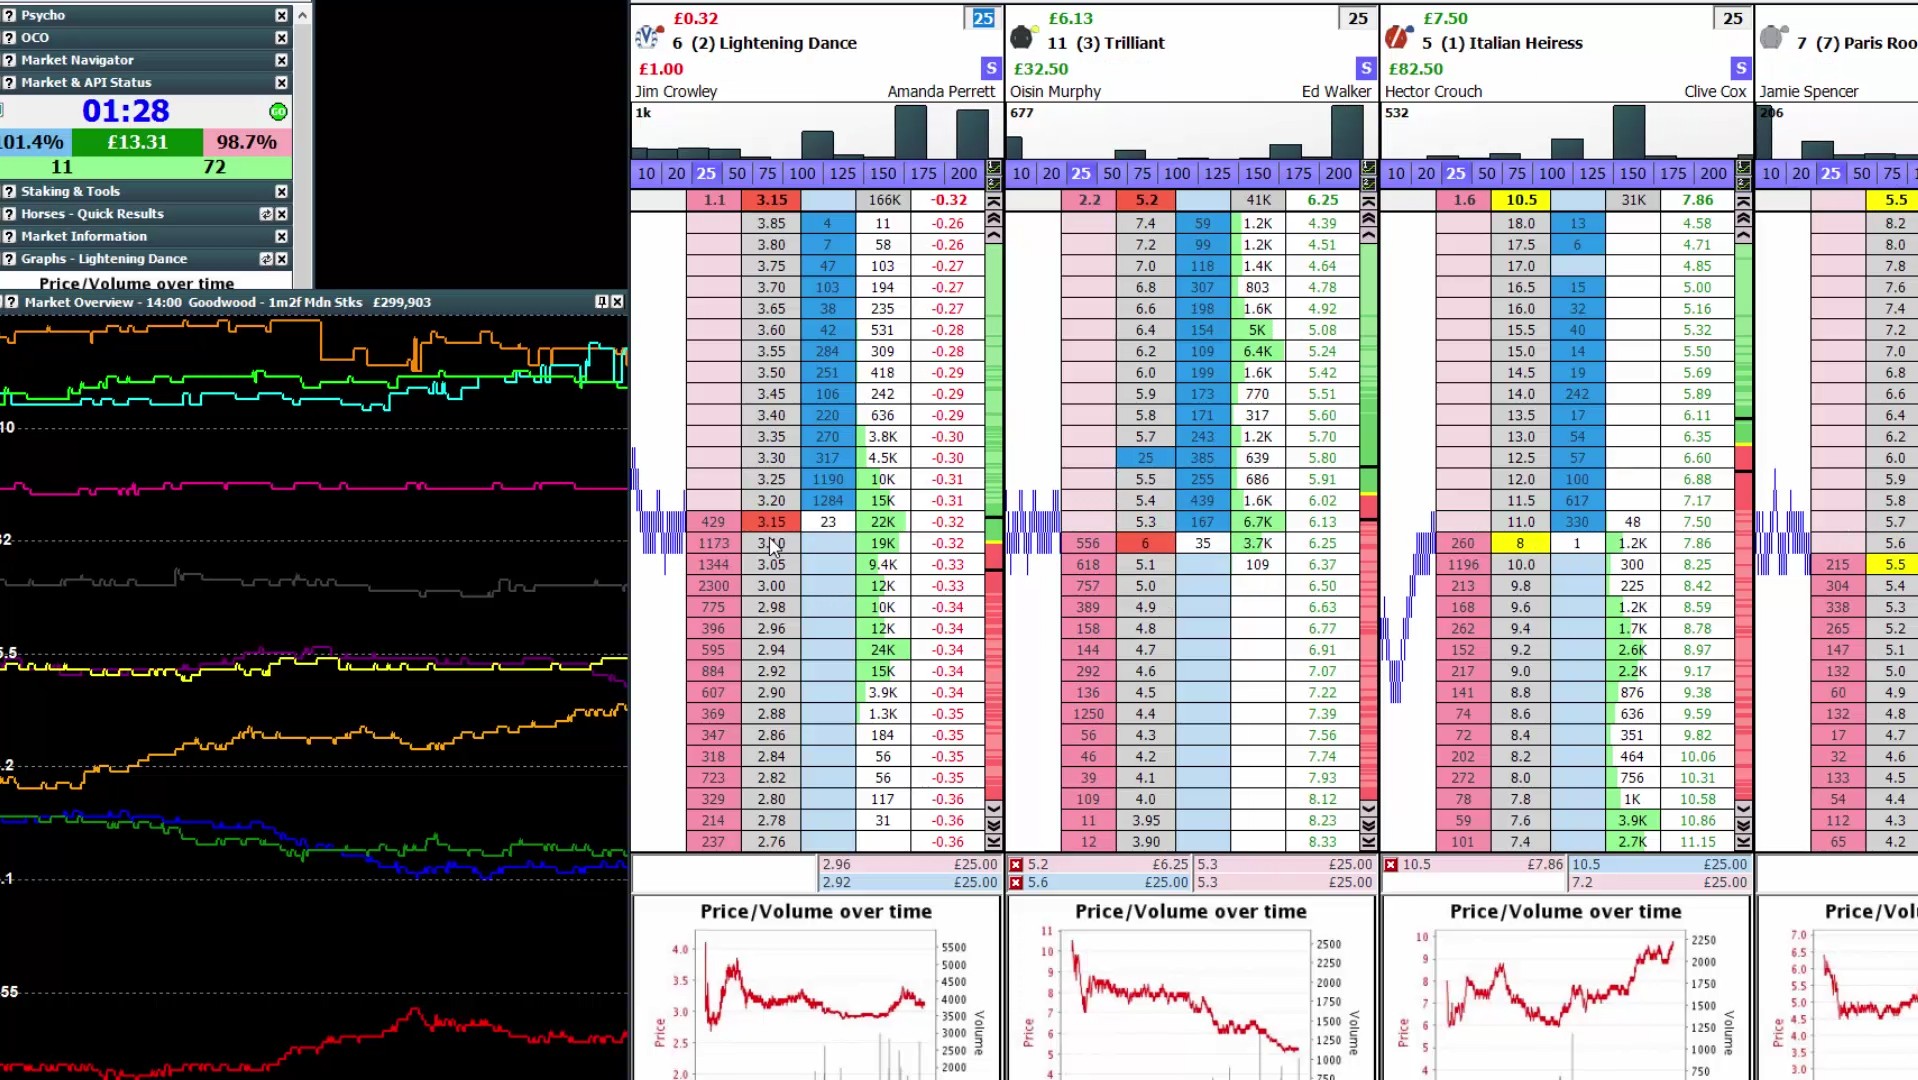Collapse the Graphs - Lightening Dance panel
Image resolution: width=1918 pixels, height=1080 pixels.
pyautogui.click(x=146, y=259)
